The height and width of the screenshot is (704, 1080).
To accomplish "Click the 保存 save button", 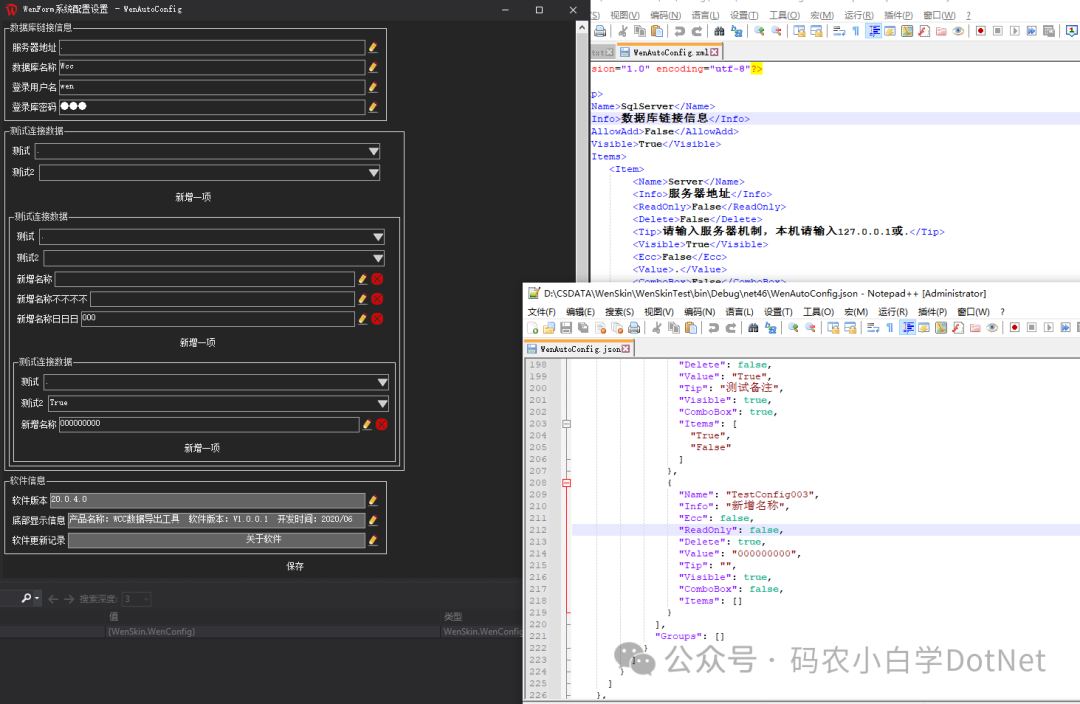I will 295,566.
